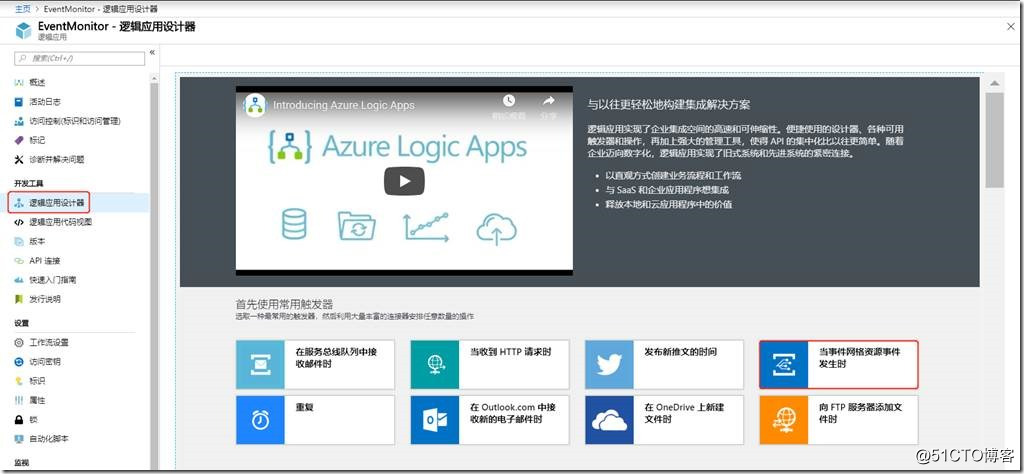This screenshot has height=474, width=1024.
Task: Select the HTTP request trigger icon
Action: point(435,364)
